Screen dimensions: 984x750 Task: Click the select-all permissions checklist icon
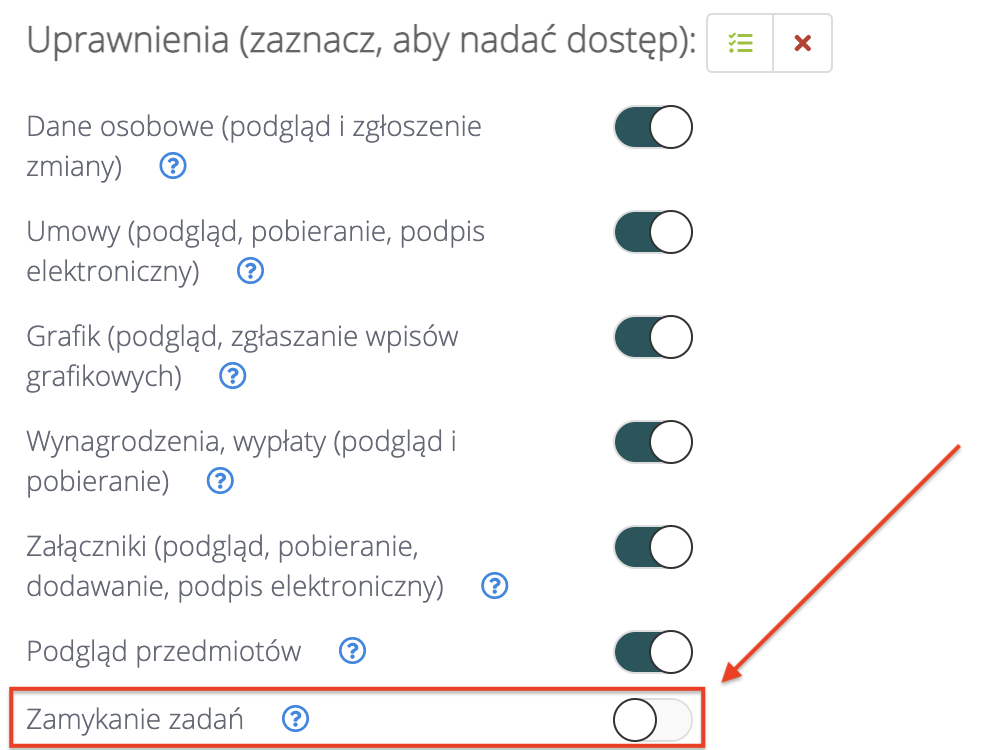click(740, 43)
